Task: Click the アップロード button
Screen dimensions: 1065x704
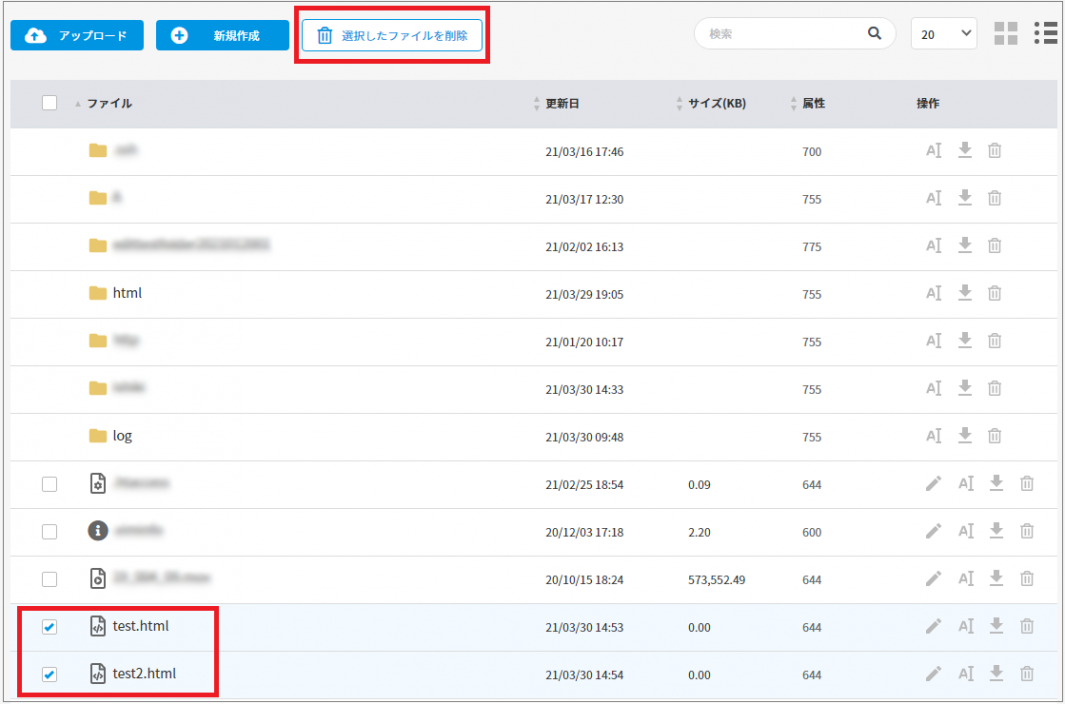Action: (x=77, y=36)
